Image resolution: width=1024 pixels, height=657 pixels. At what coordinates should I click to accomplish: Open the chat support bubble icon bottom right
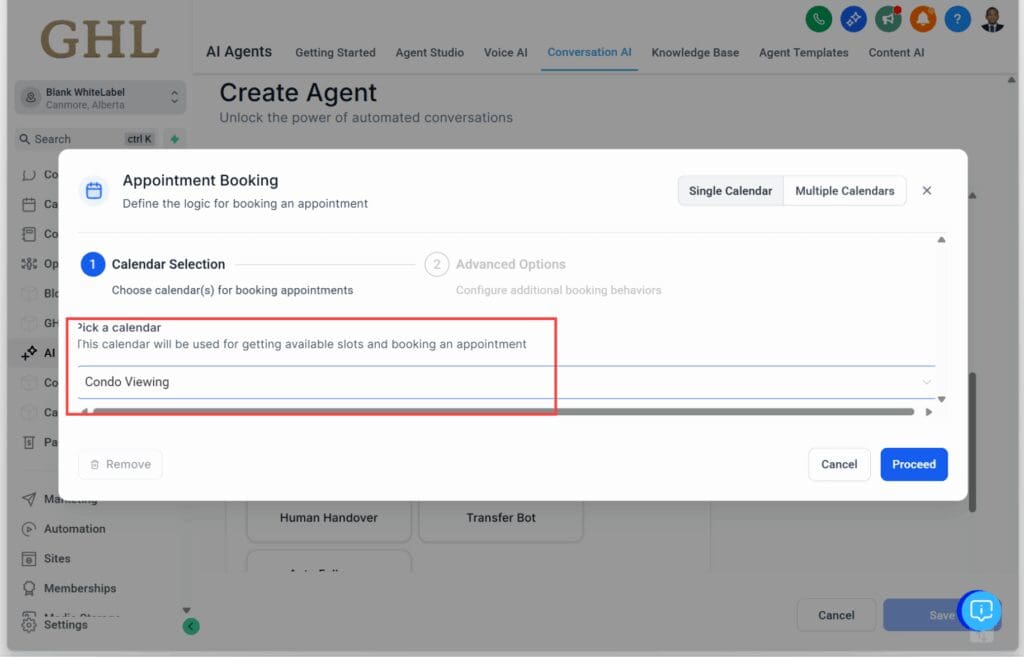click(980, 611)
